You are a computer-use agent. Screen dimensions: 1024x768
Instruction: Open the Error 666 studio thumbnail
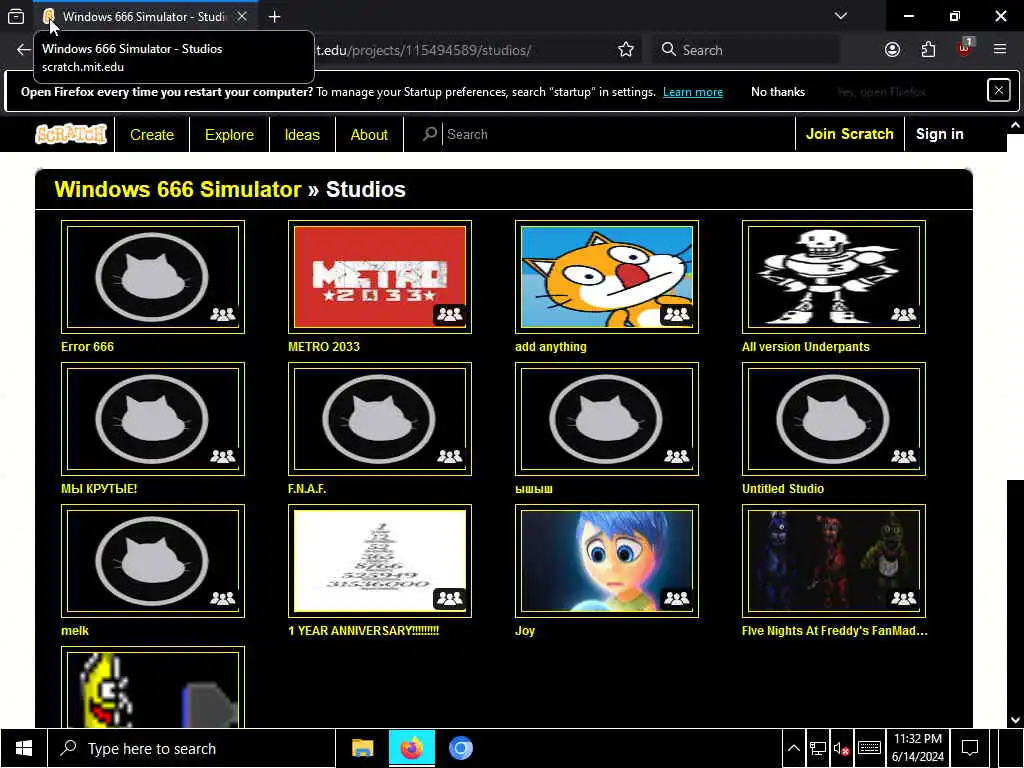coord(153,277)
